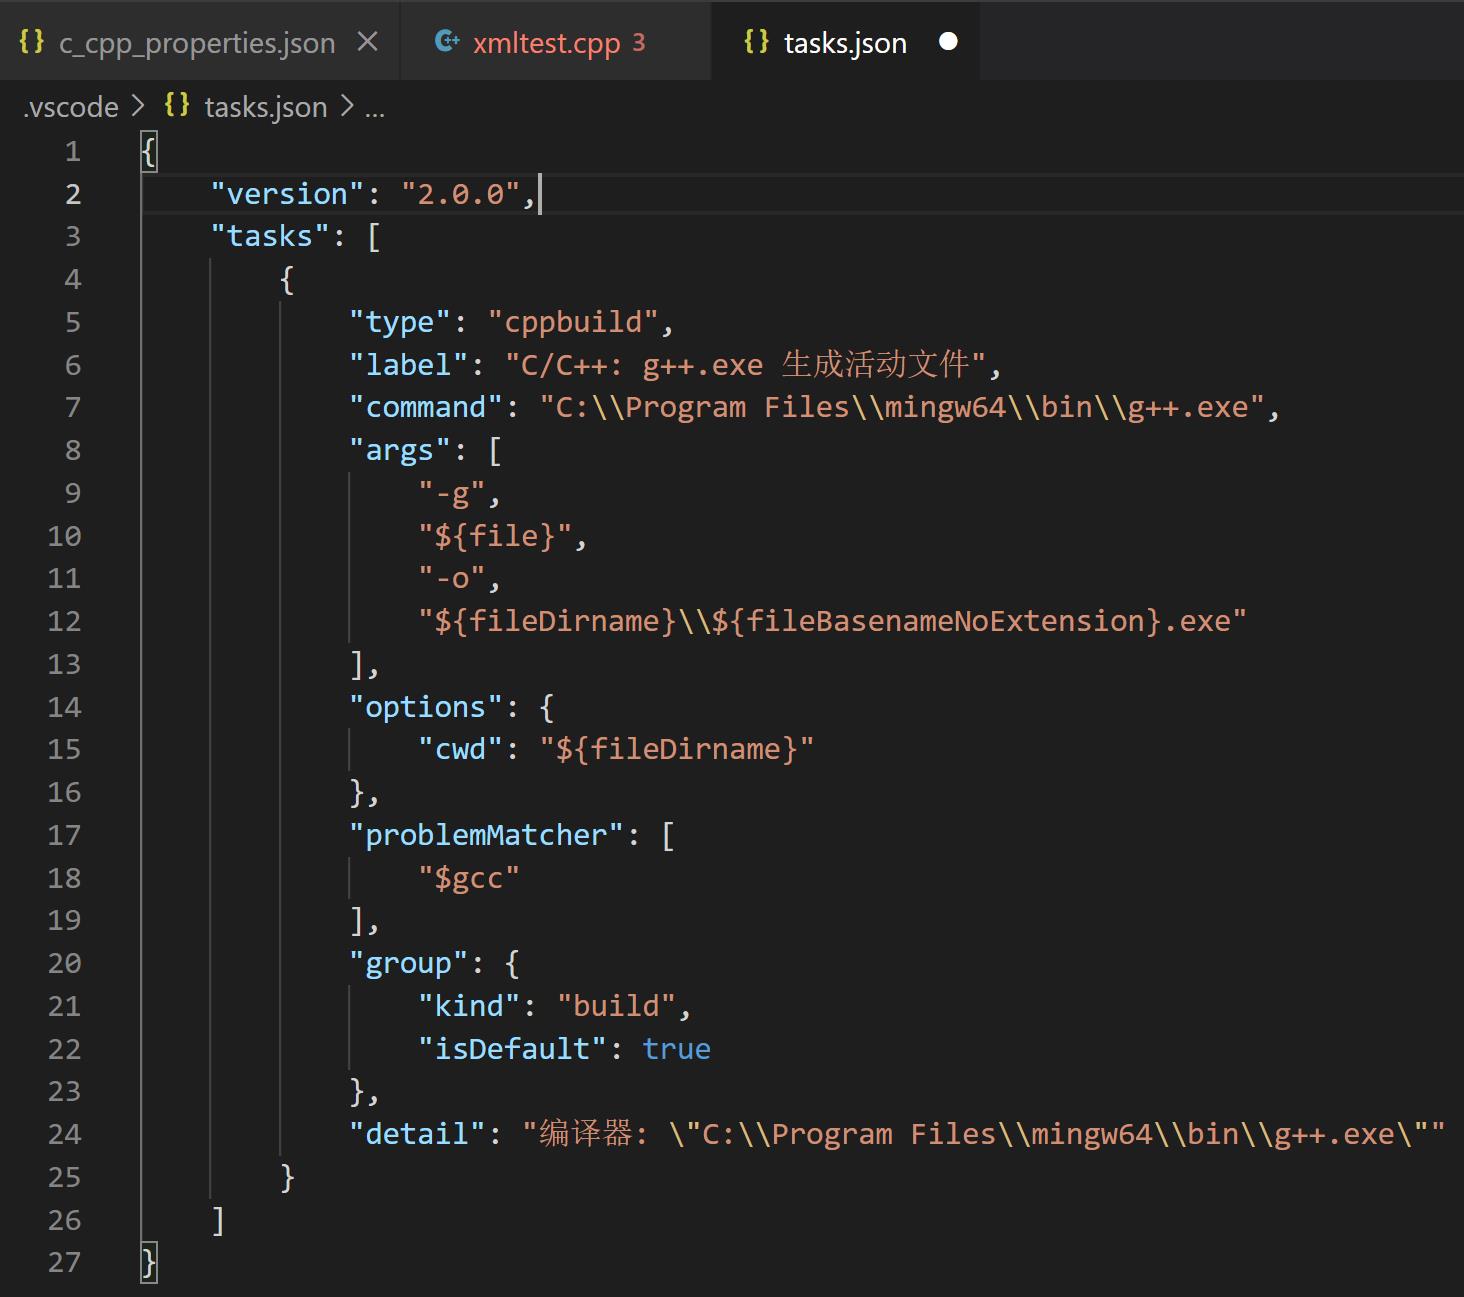Click line number 14 in the gutter
The height and width of the screenshot is (1297, 1464).
click(x=64, y=707)
